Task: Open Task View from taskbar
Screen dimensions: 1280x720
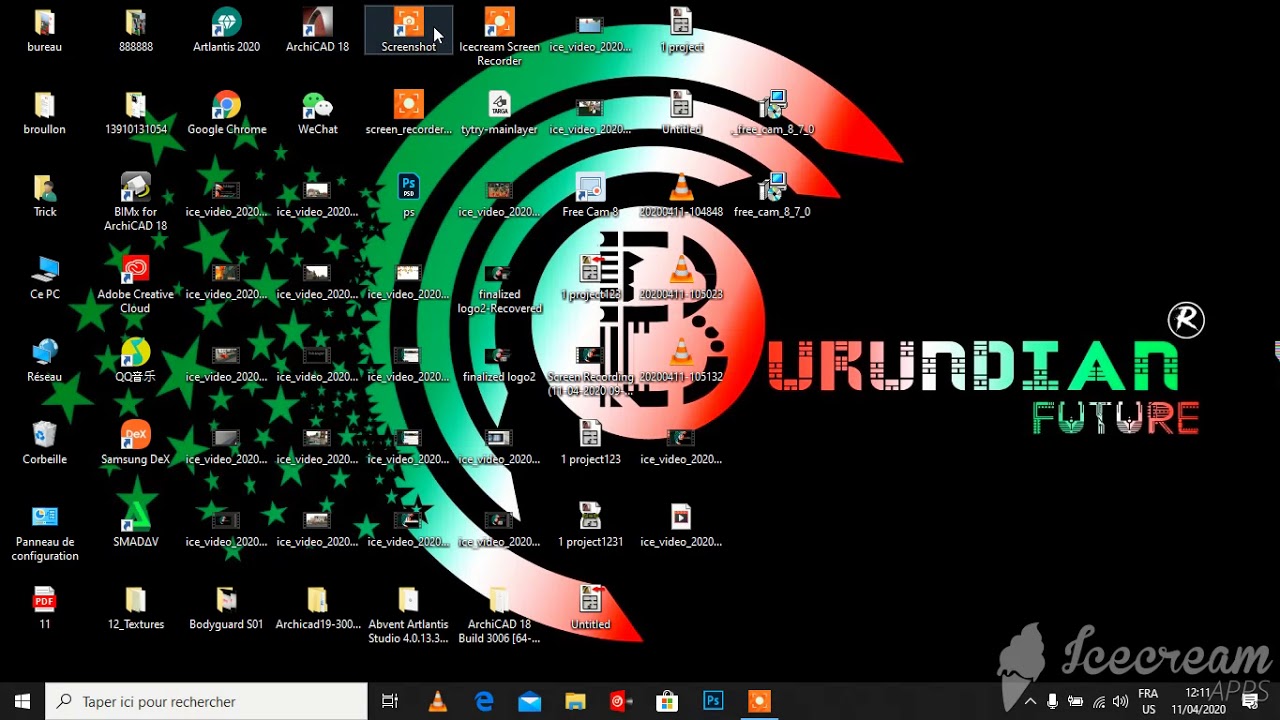Action: click(x=390, y=701)
